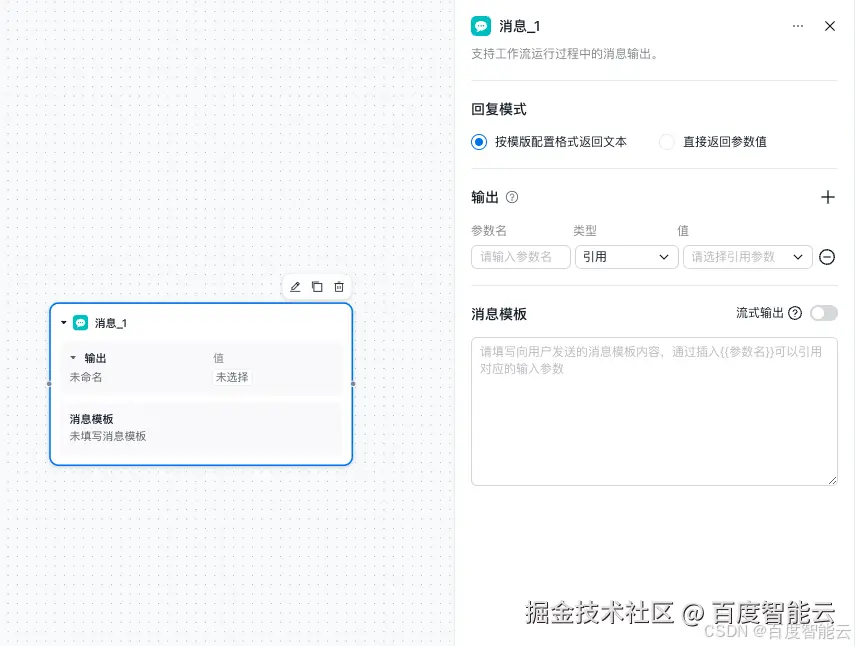Collapse the 消息_1 node with its arrow
855x646 pixels.
pos(62,322)
